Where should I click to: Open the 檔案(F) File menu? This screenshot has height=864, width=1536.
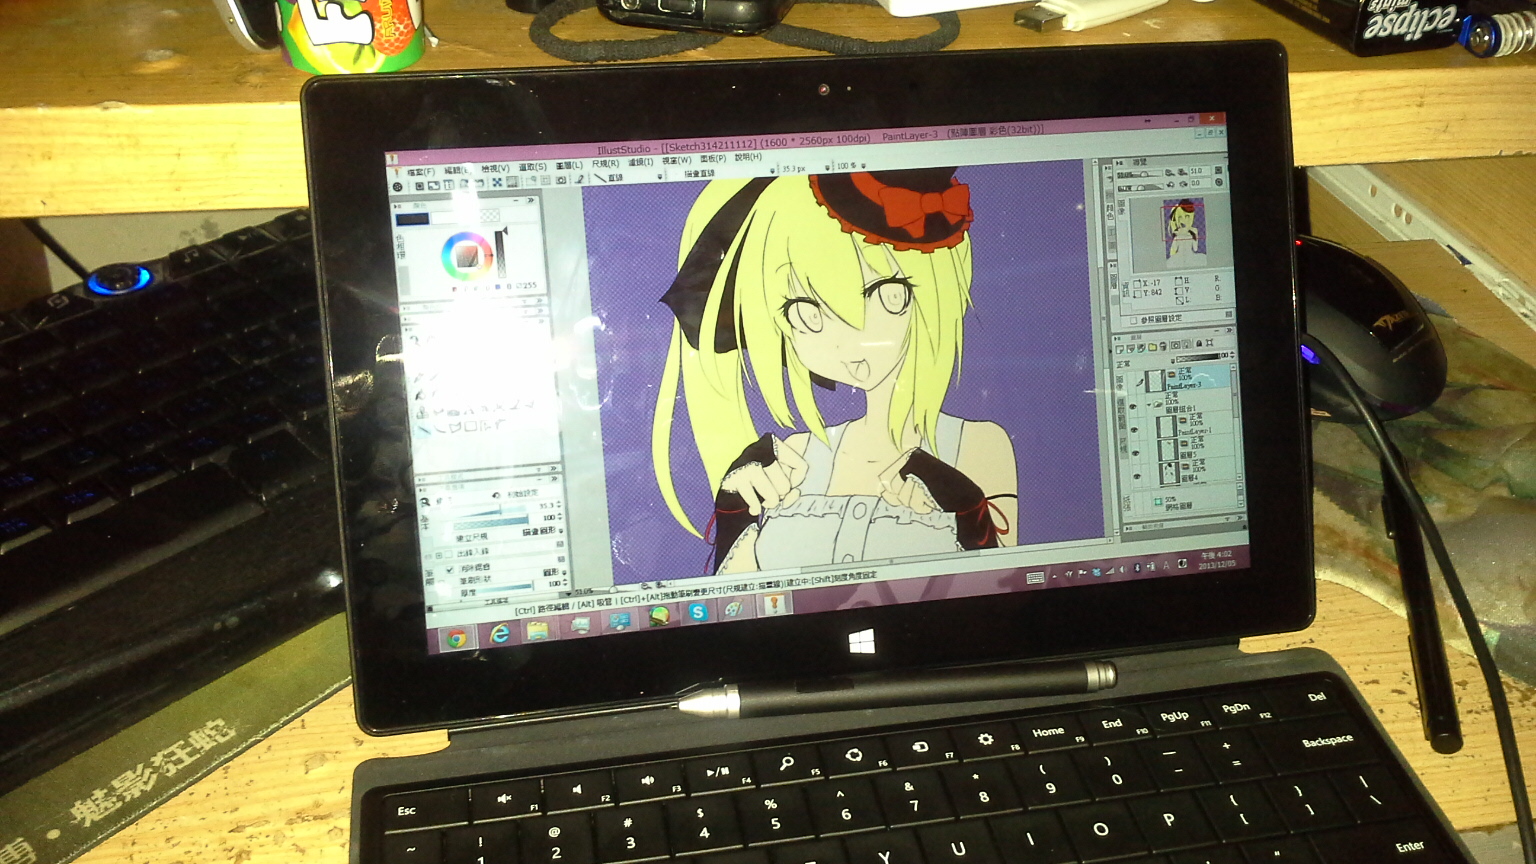click(421, 172)
